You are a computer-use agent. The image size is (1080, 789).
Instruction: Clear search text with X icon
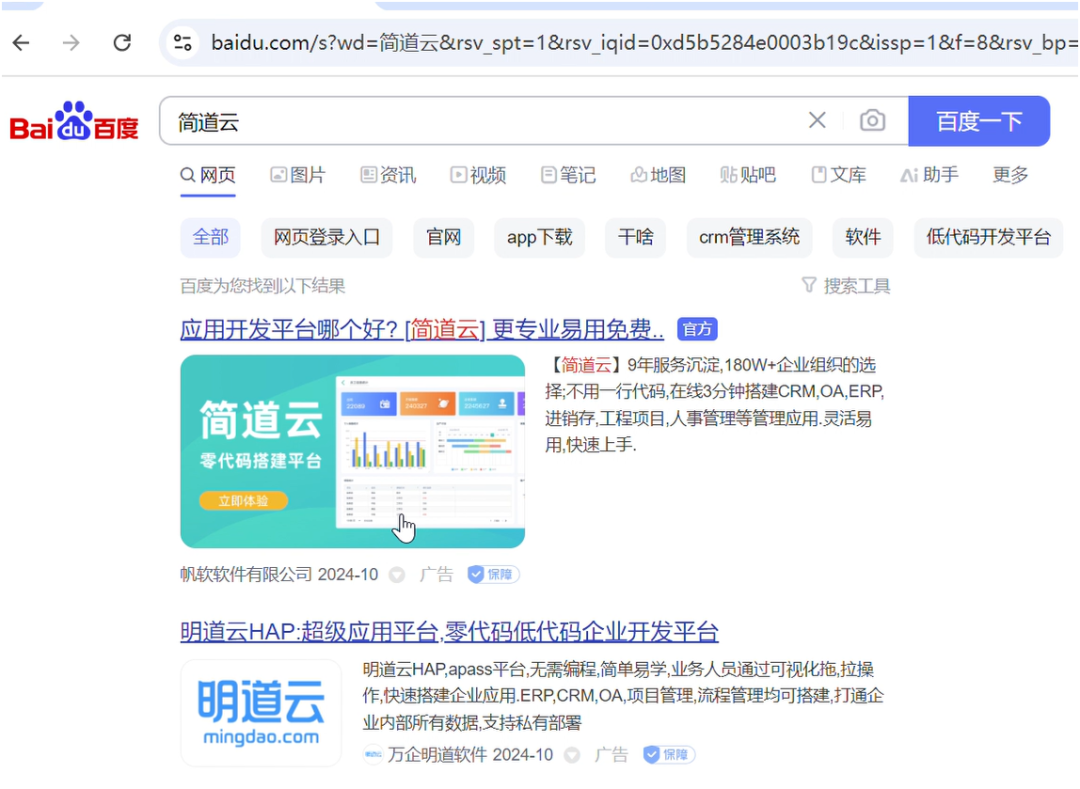[x=817, y=121]
